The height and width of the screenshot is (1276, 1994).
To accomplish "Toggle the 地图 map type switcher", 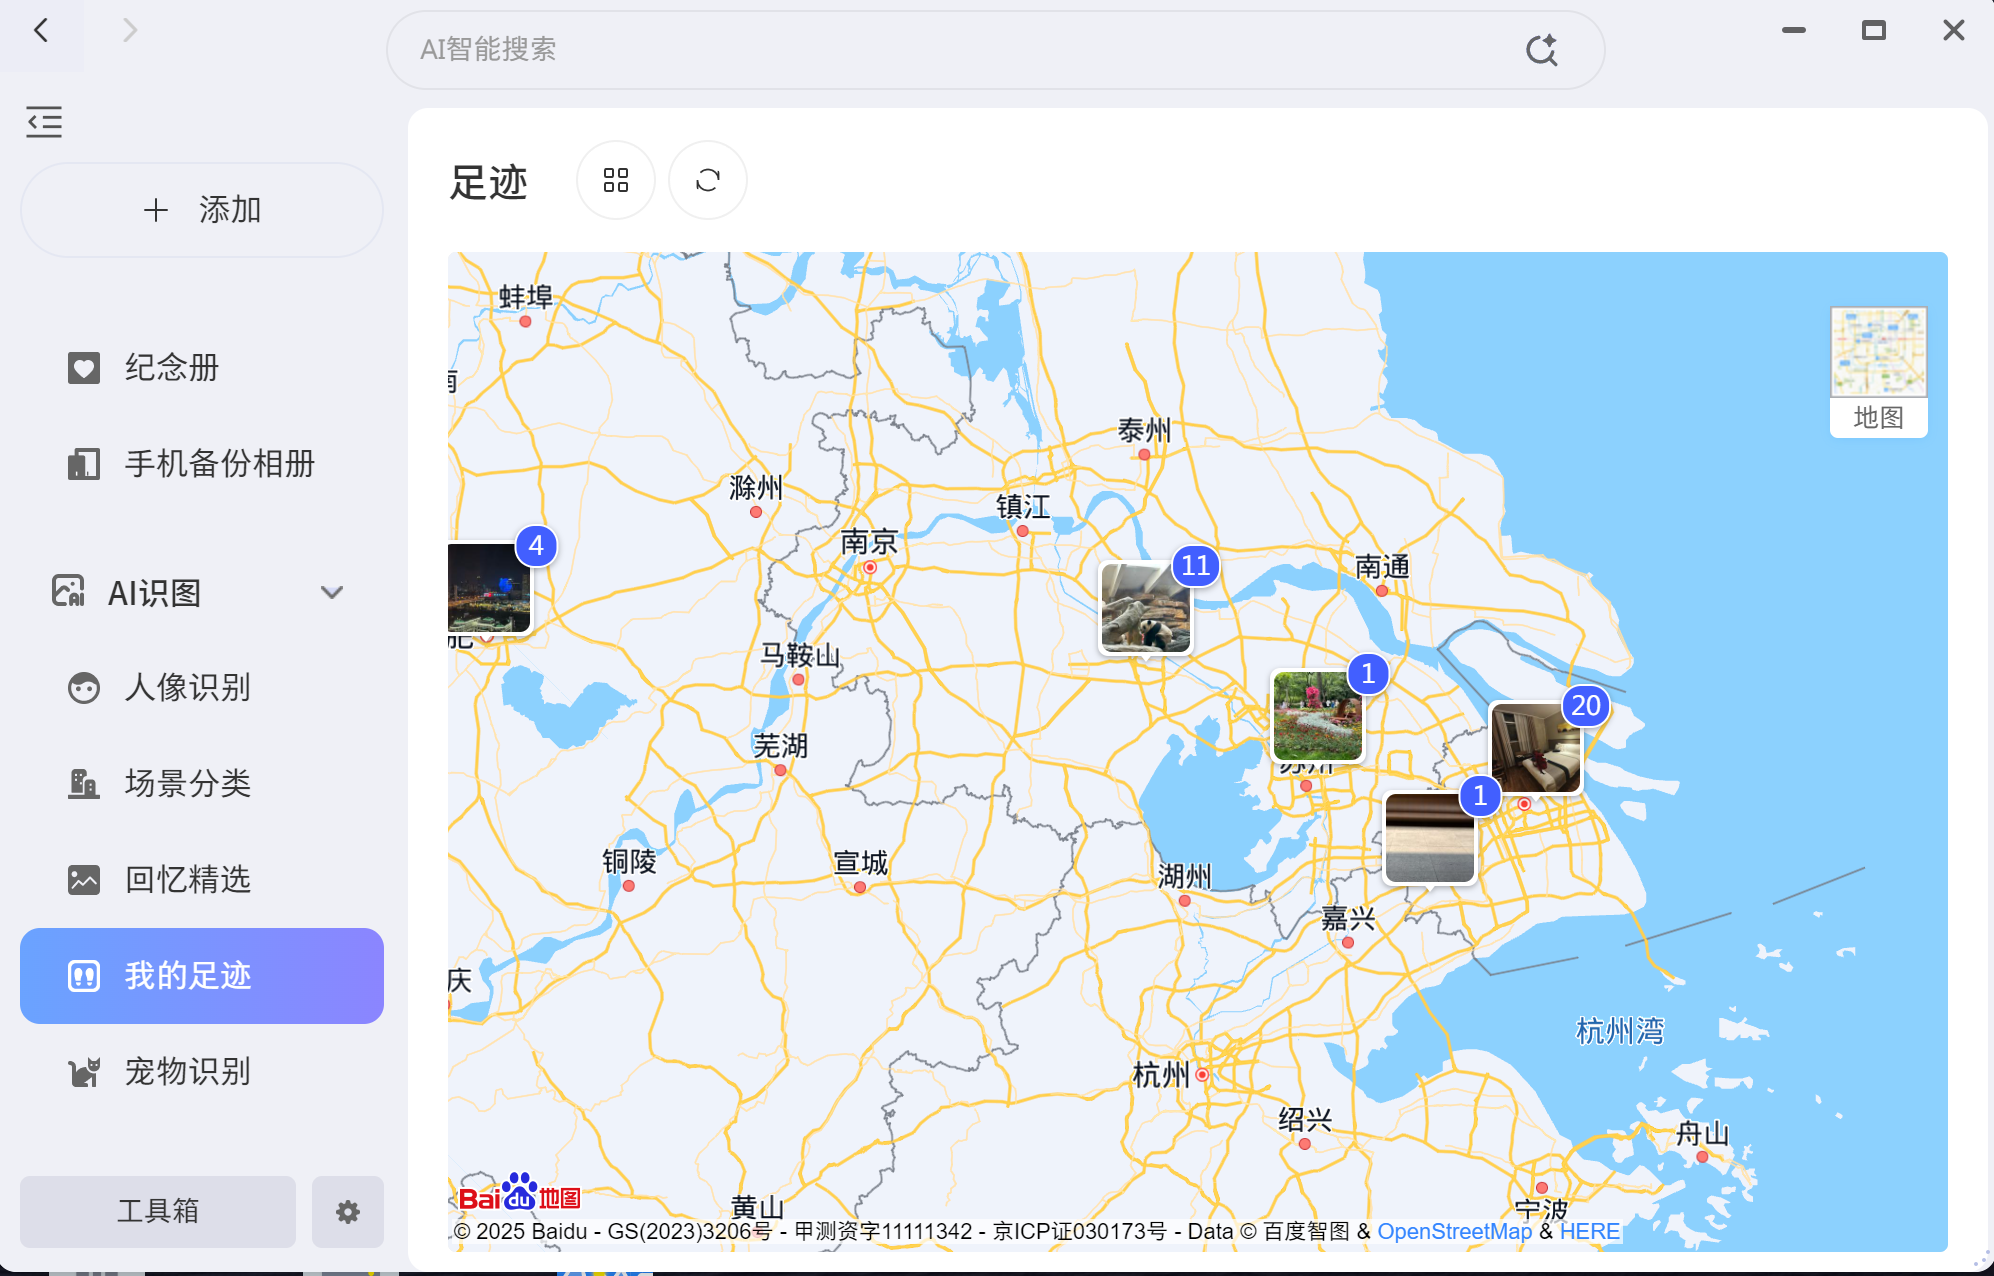I will [x=1878, y=371].
